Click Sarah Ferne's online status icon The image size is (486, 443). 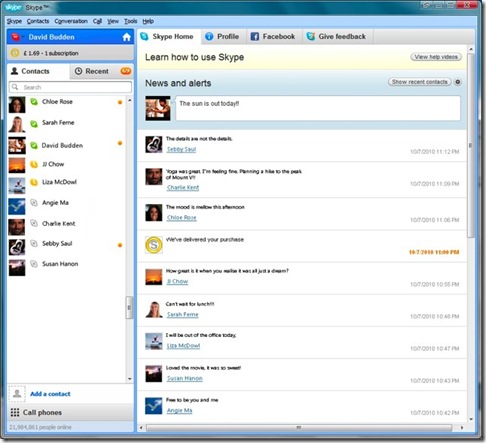34,124
